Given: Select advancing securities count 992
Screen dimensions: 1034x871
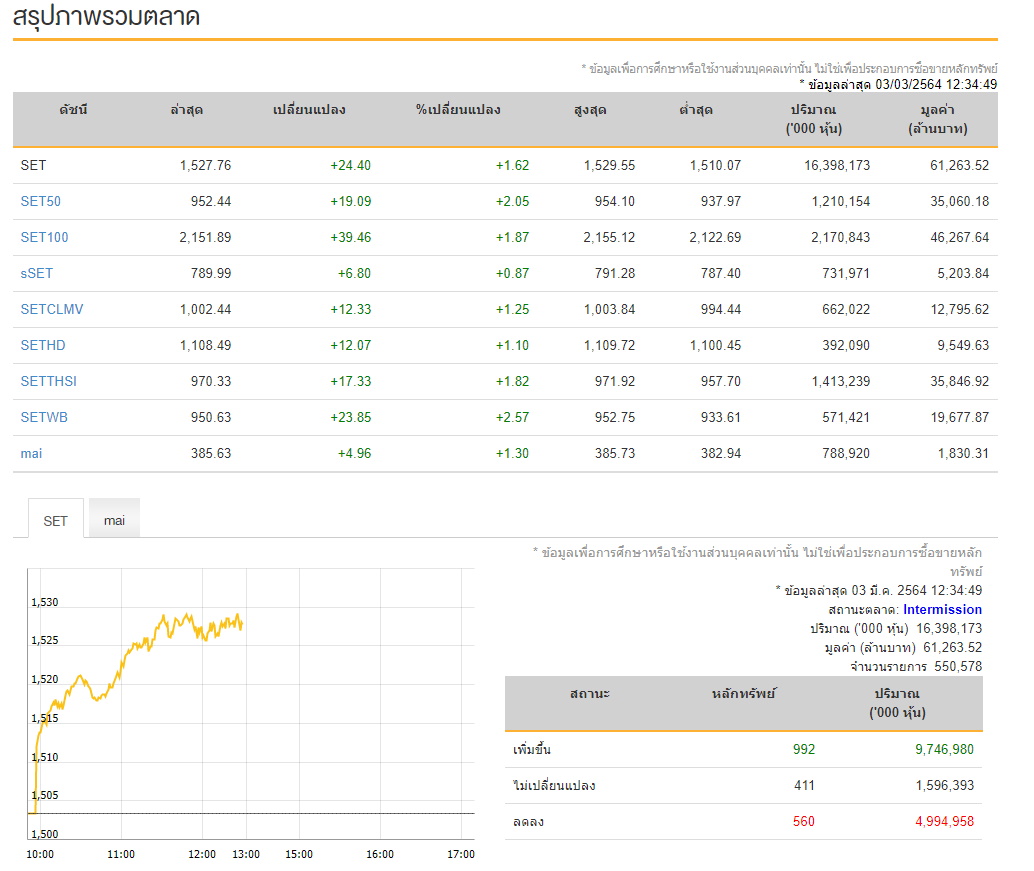Looking at the screenshot, I should 804,749.
